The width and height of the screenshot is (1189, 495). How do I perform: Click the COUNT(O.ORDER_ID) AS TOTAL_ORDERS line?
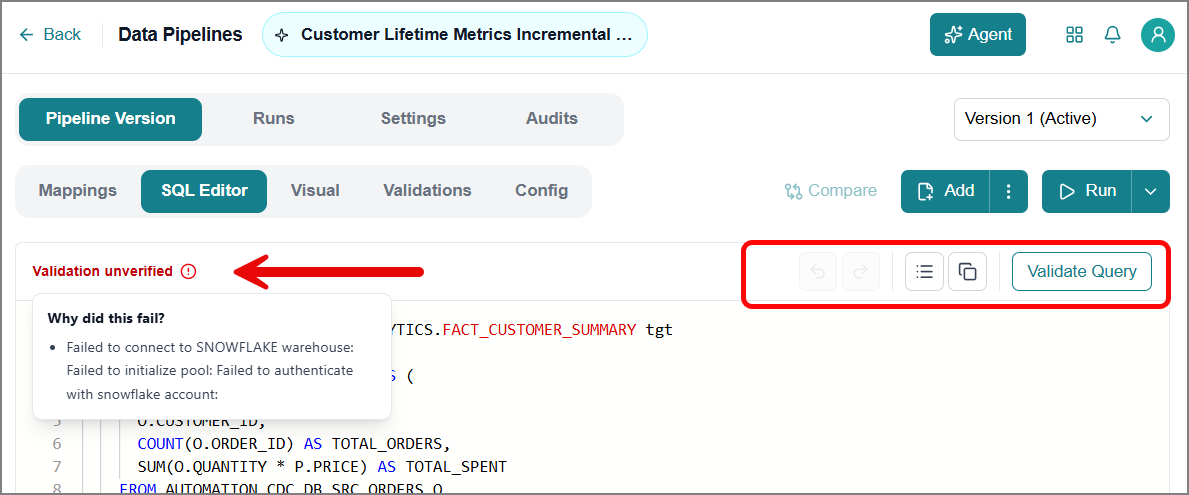[293, 443]
